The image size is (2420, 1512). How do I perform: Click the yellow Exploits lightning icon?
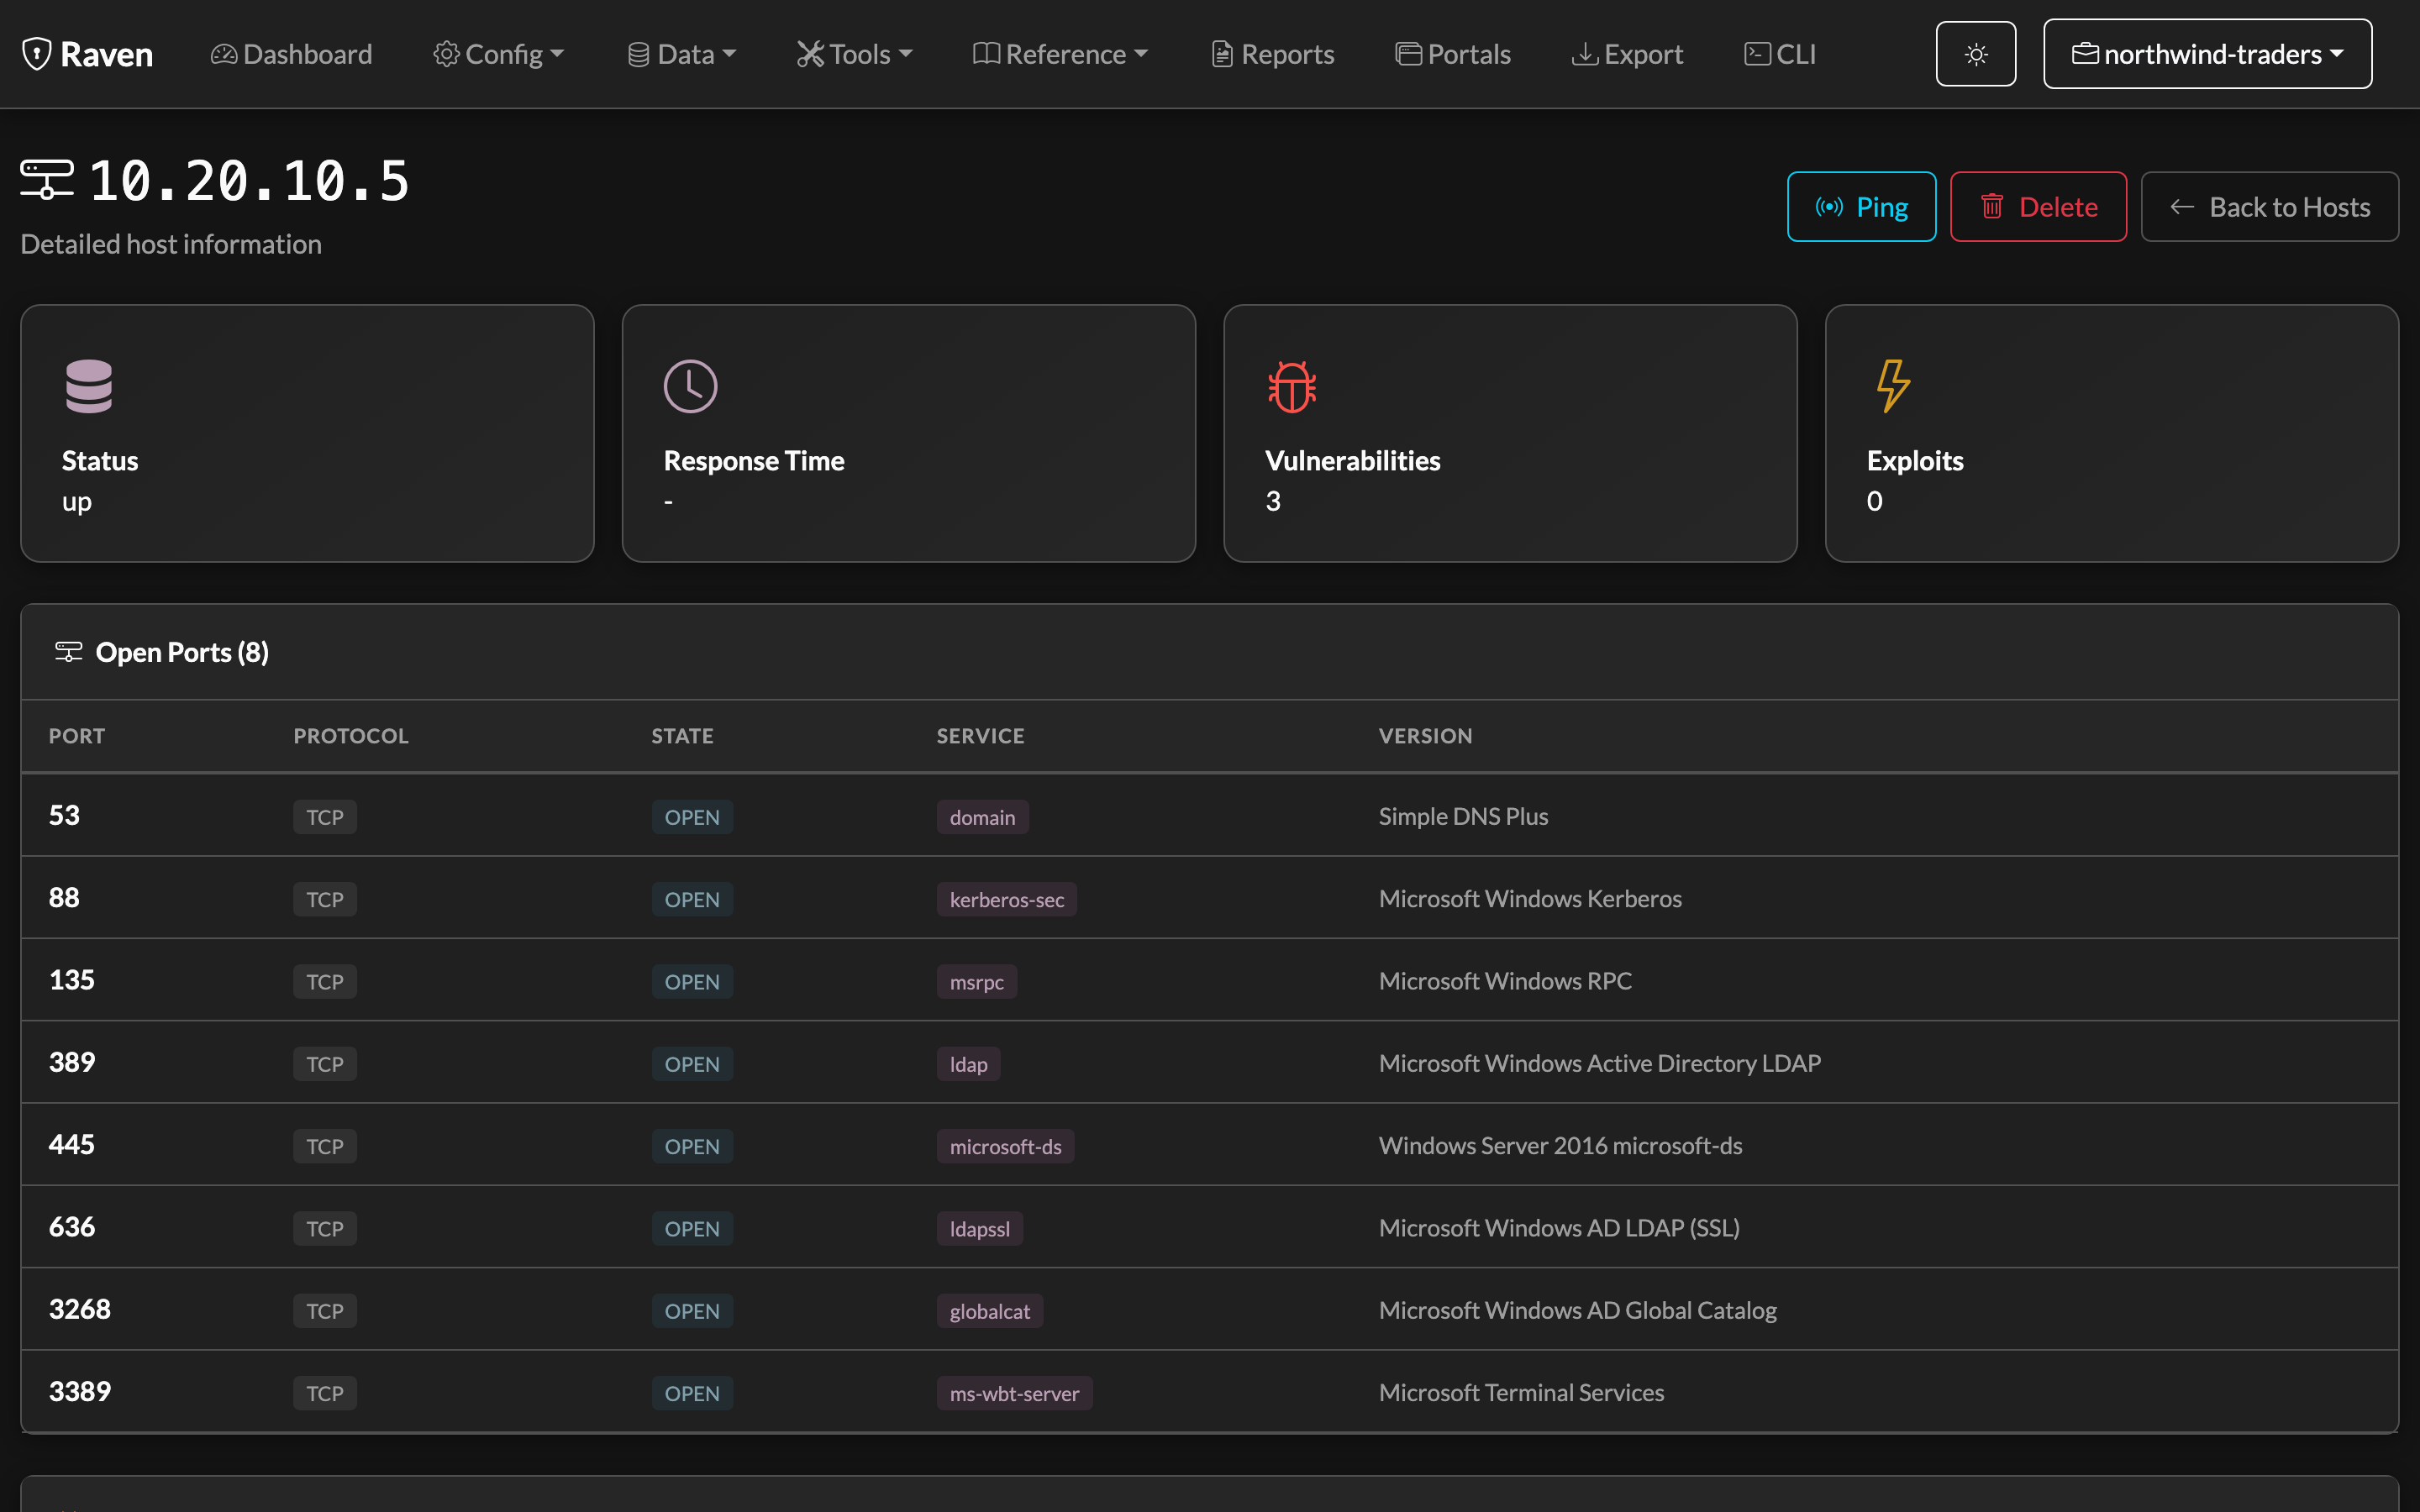click(x=1893, y=386)
